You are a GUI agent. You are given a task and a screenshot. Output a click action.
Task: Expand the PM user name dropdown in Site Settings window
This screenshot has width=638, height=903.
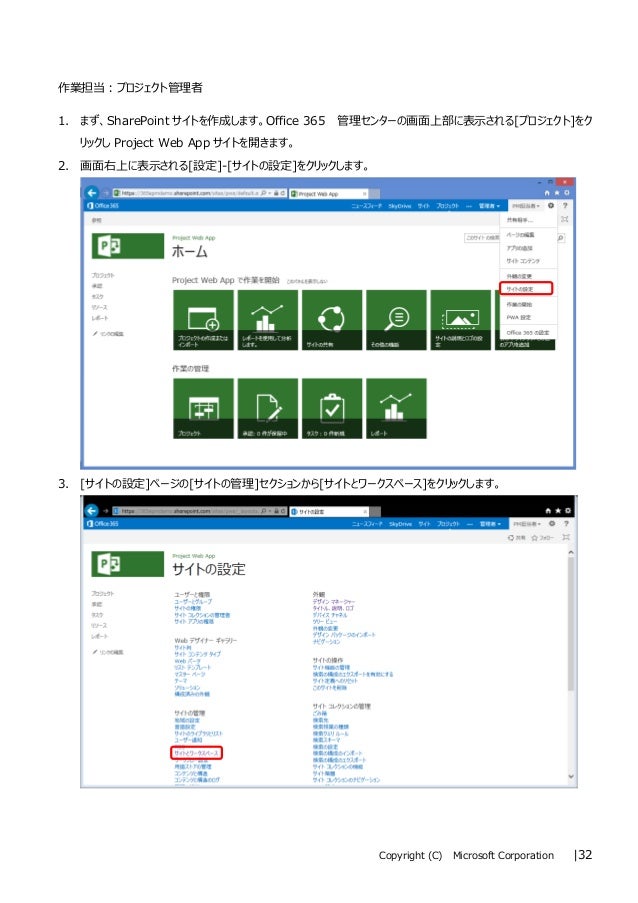pos(527,523)
